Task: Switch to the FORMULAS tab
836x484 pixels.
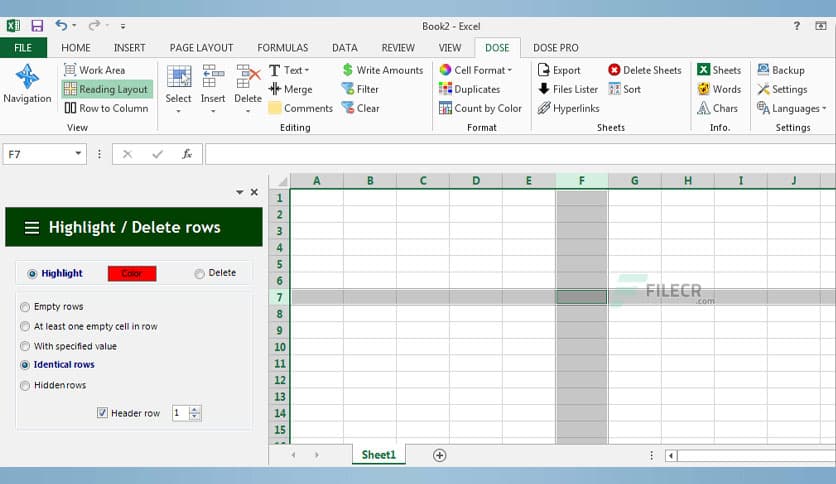Action: (283, 47)
